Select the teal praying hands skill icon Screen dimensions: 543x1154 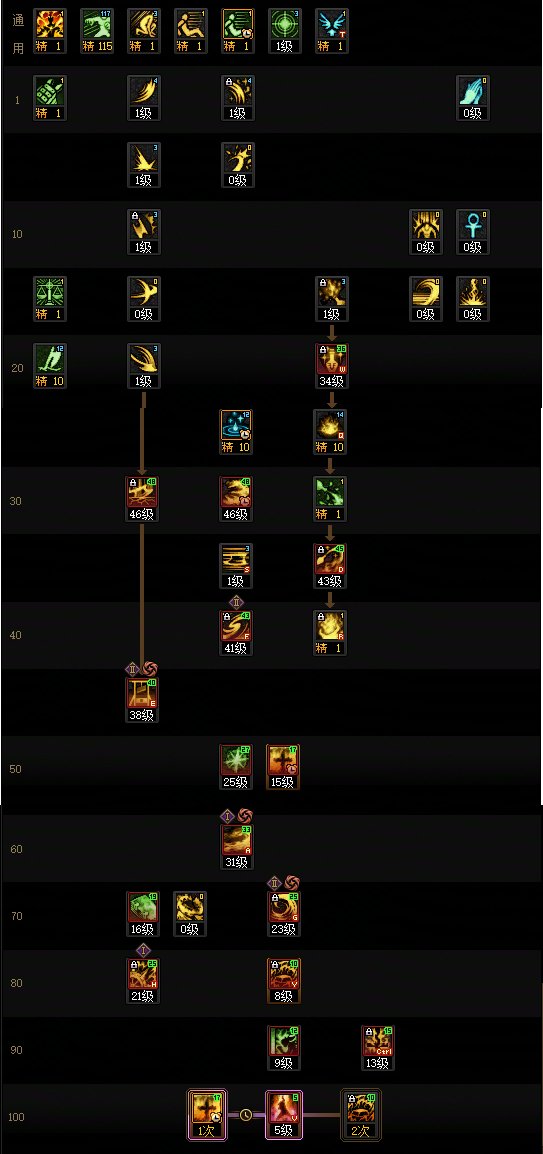(x=472, y=99)
